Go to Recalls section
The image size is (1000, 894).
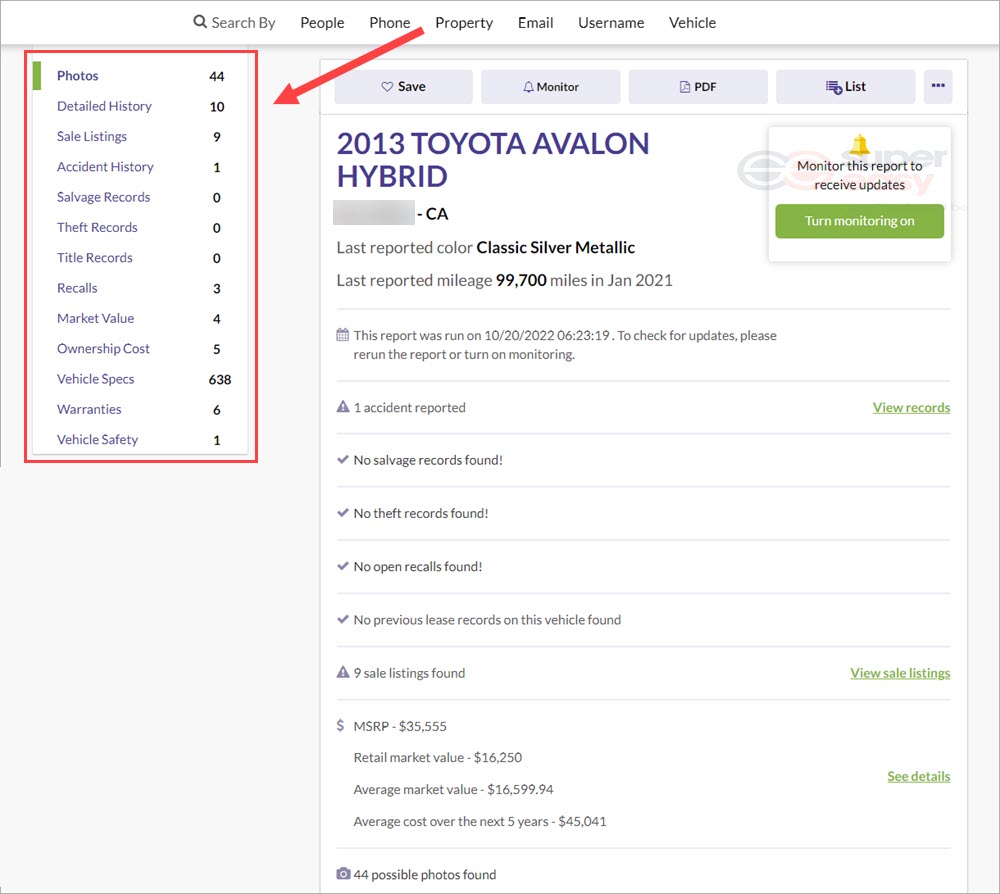click(x=77, y=288)
